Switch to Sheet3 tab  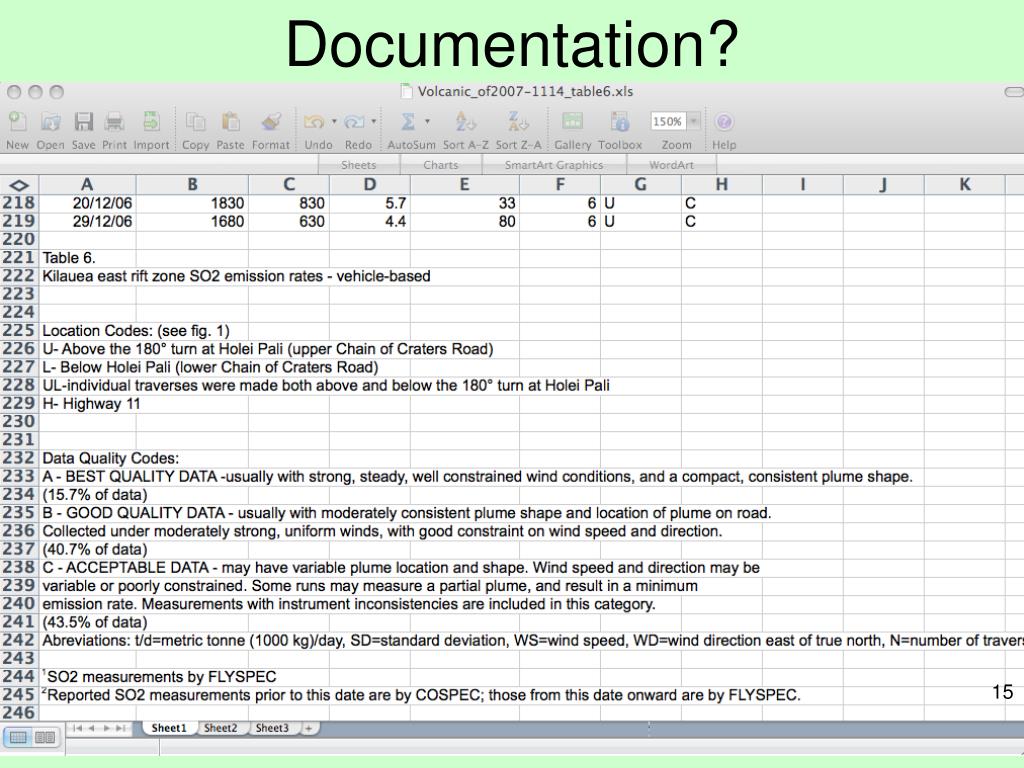tap(272, 728)
